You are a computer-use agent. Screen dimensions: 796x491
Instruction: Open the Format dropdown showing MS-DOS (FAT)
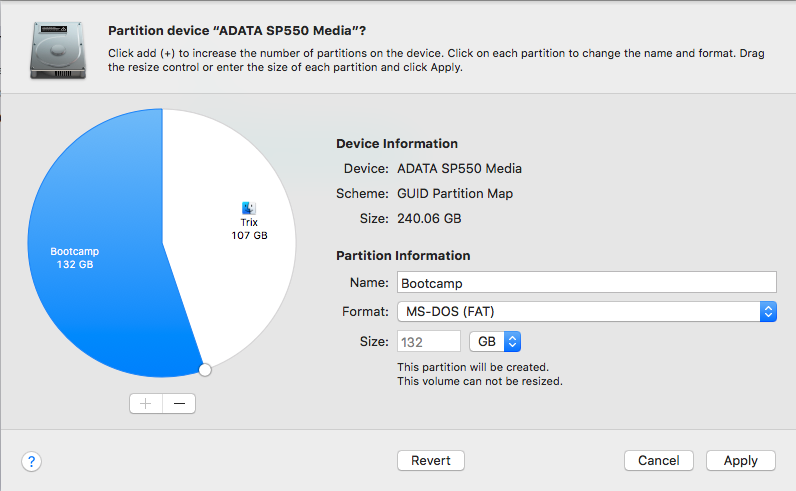point(586,311)
